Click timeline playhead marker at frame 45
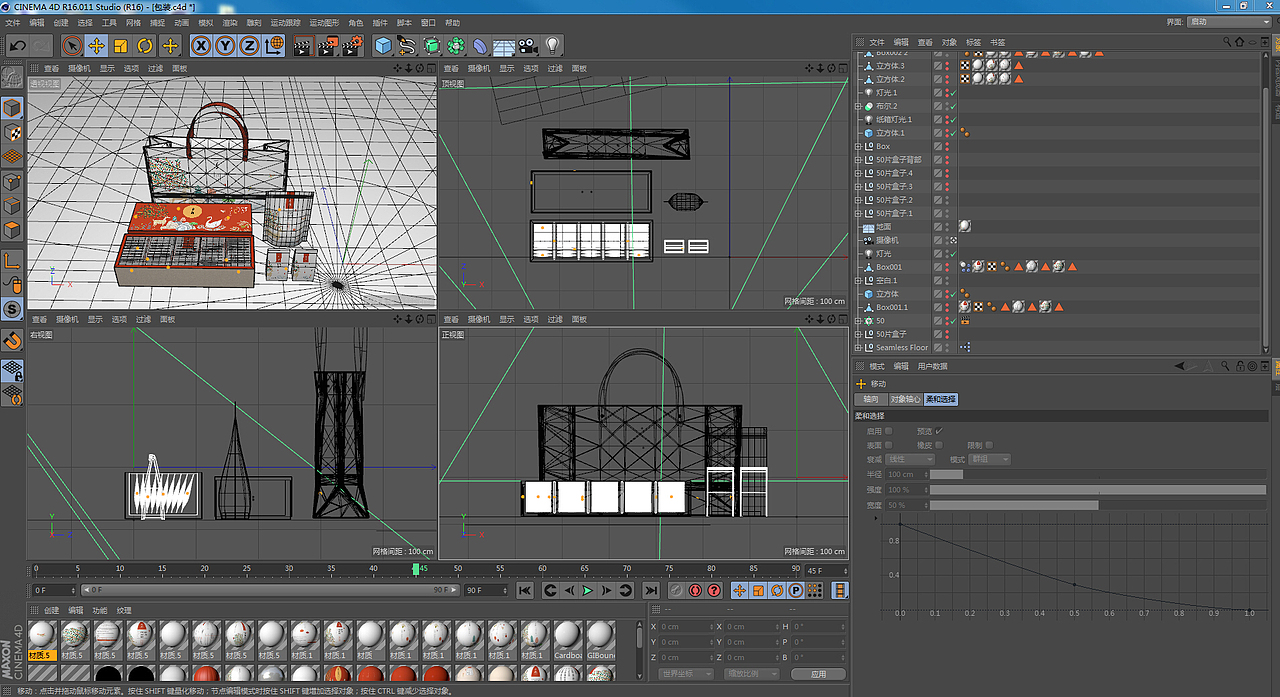The image size is (1280, 697). [x=417, y=569]
